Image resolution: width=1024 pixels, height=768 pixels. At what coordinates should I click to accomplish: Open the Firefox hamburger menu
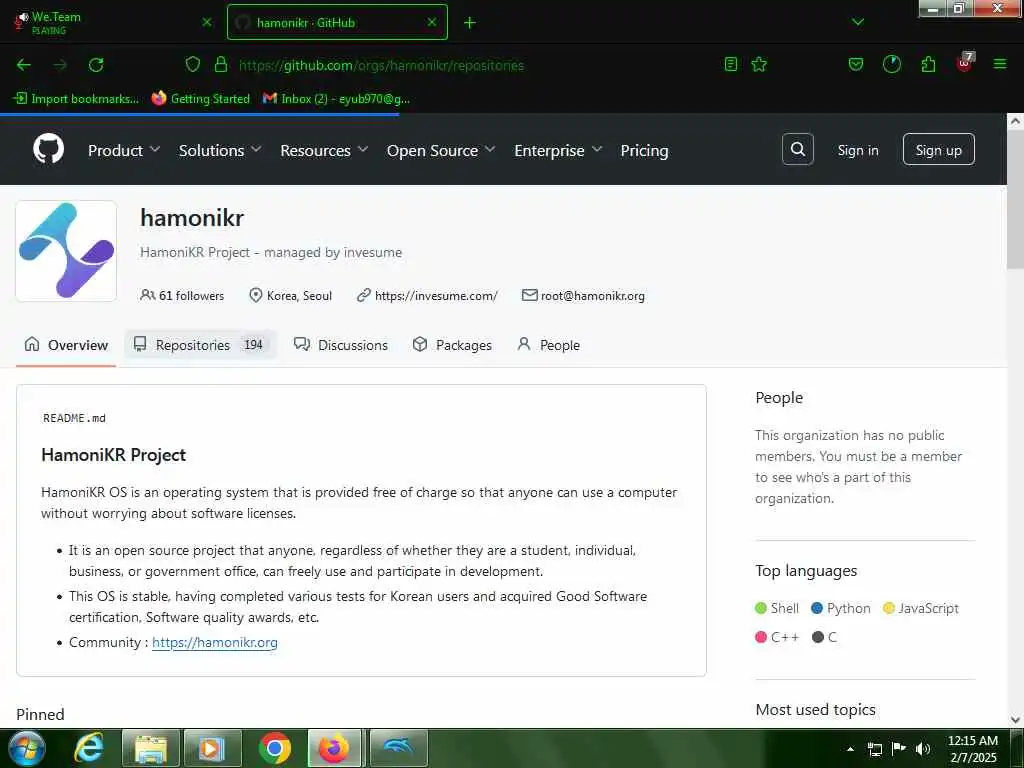[x=1000, y=64]
